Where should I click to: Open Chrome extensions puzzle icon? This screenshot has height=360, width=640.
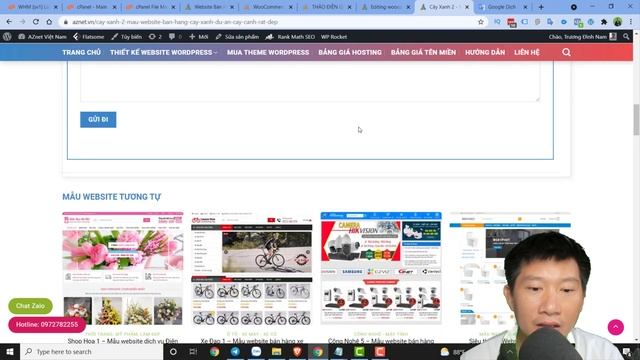click(x=604, y=22)
